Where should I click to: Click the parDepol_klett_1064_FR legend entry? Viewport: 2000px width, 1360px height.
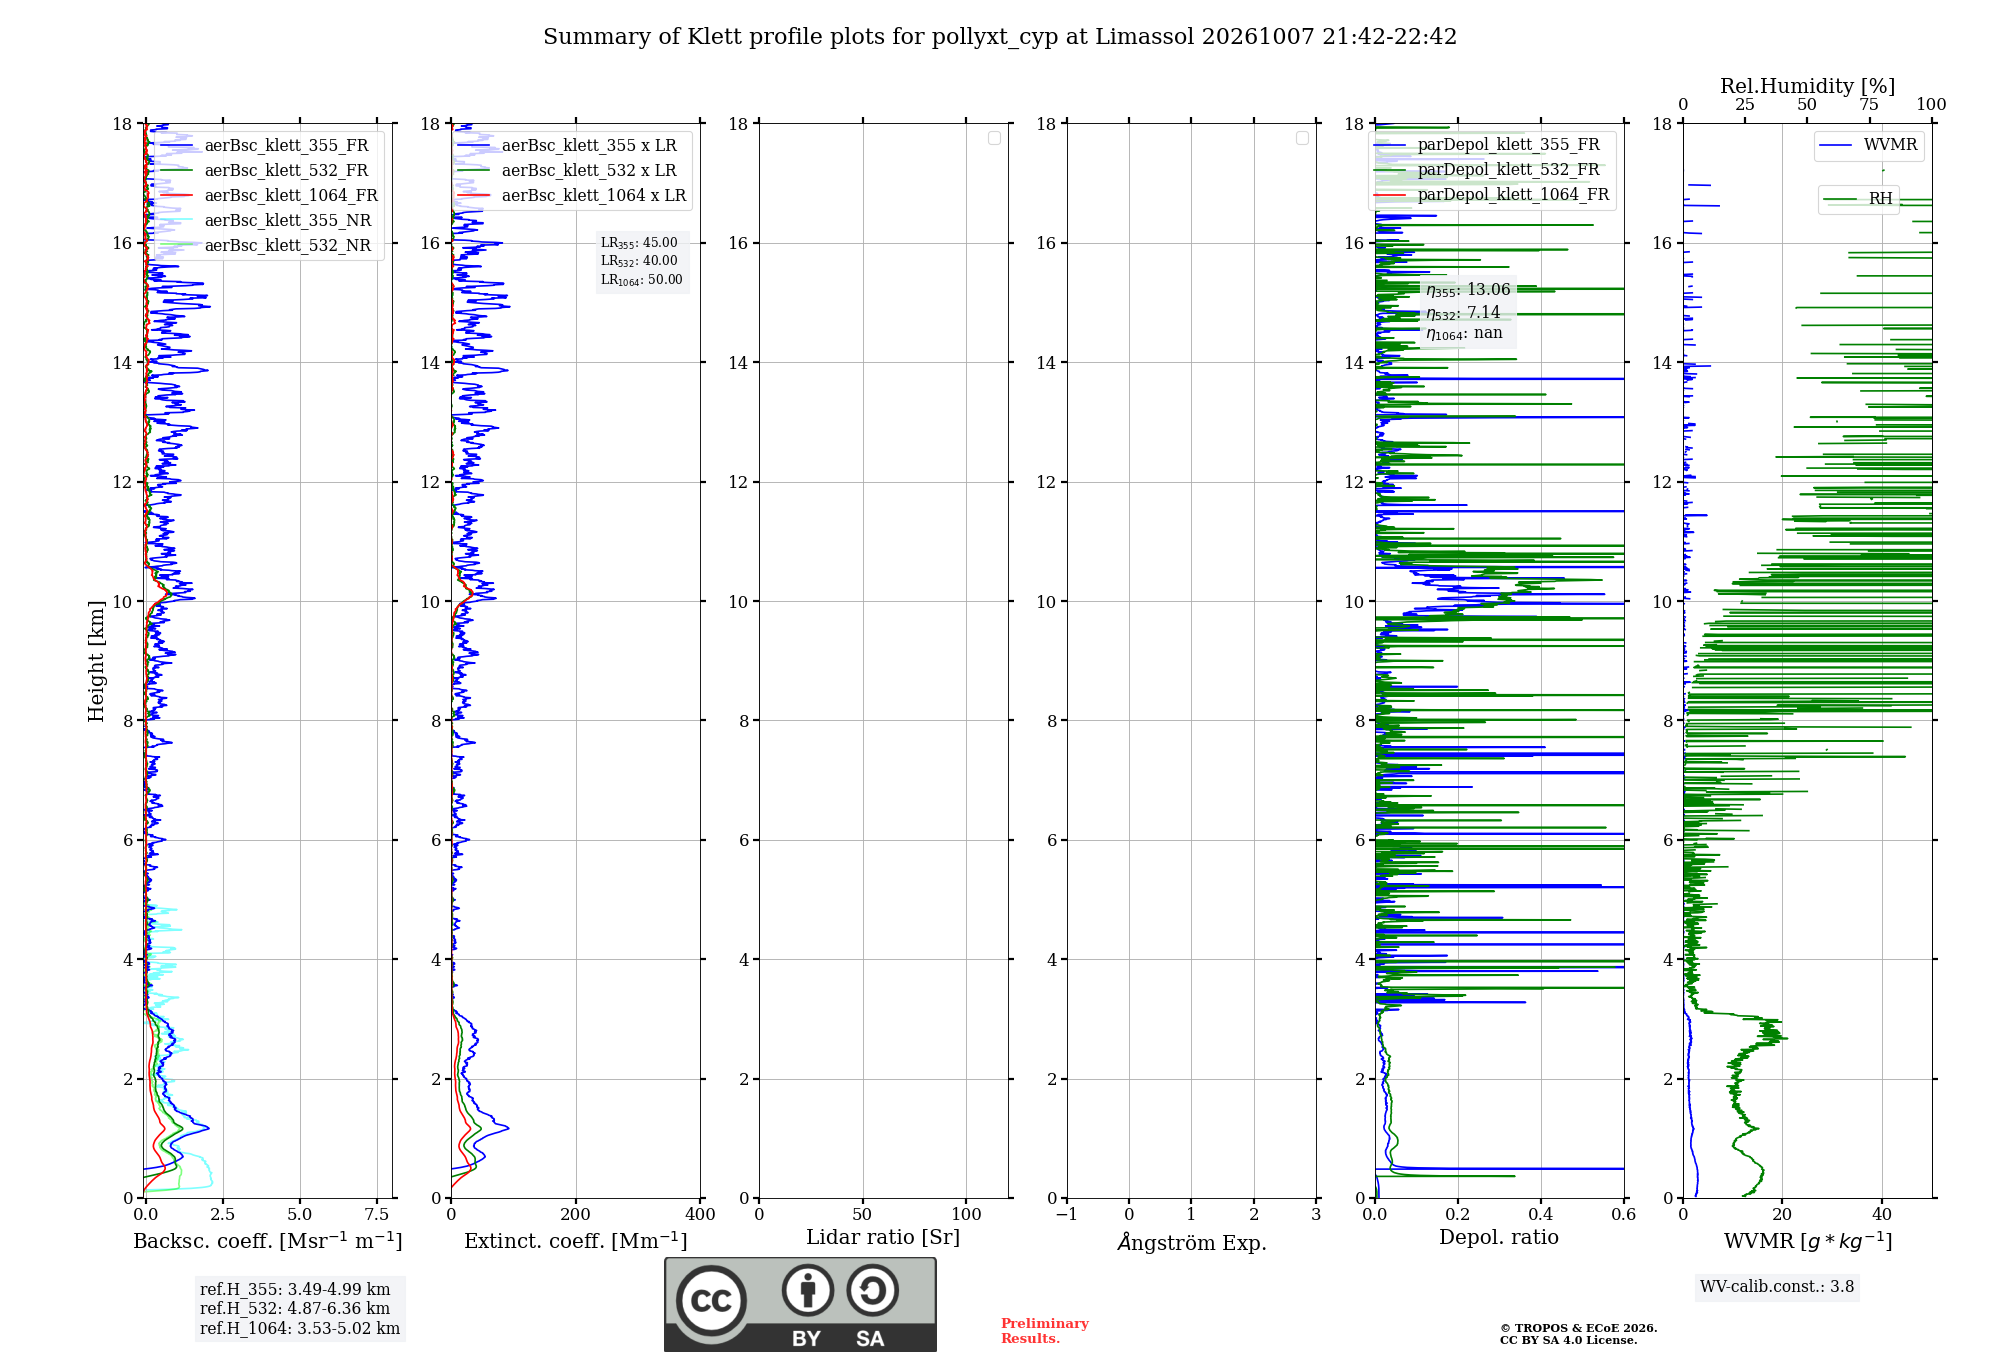point(1492,195)
